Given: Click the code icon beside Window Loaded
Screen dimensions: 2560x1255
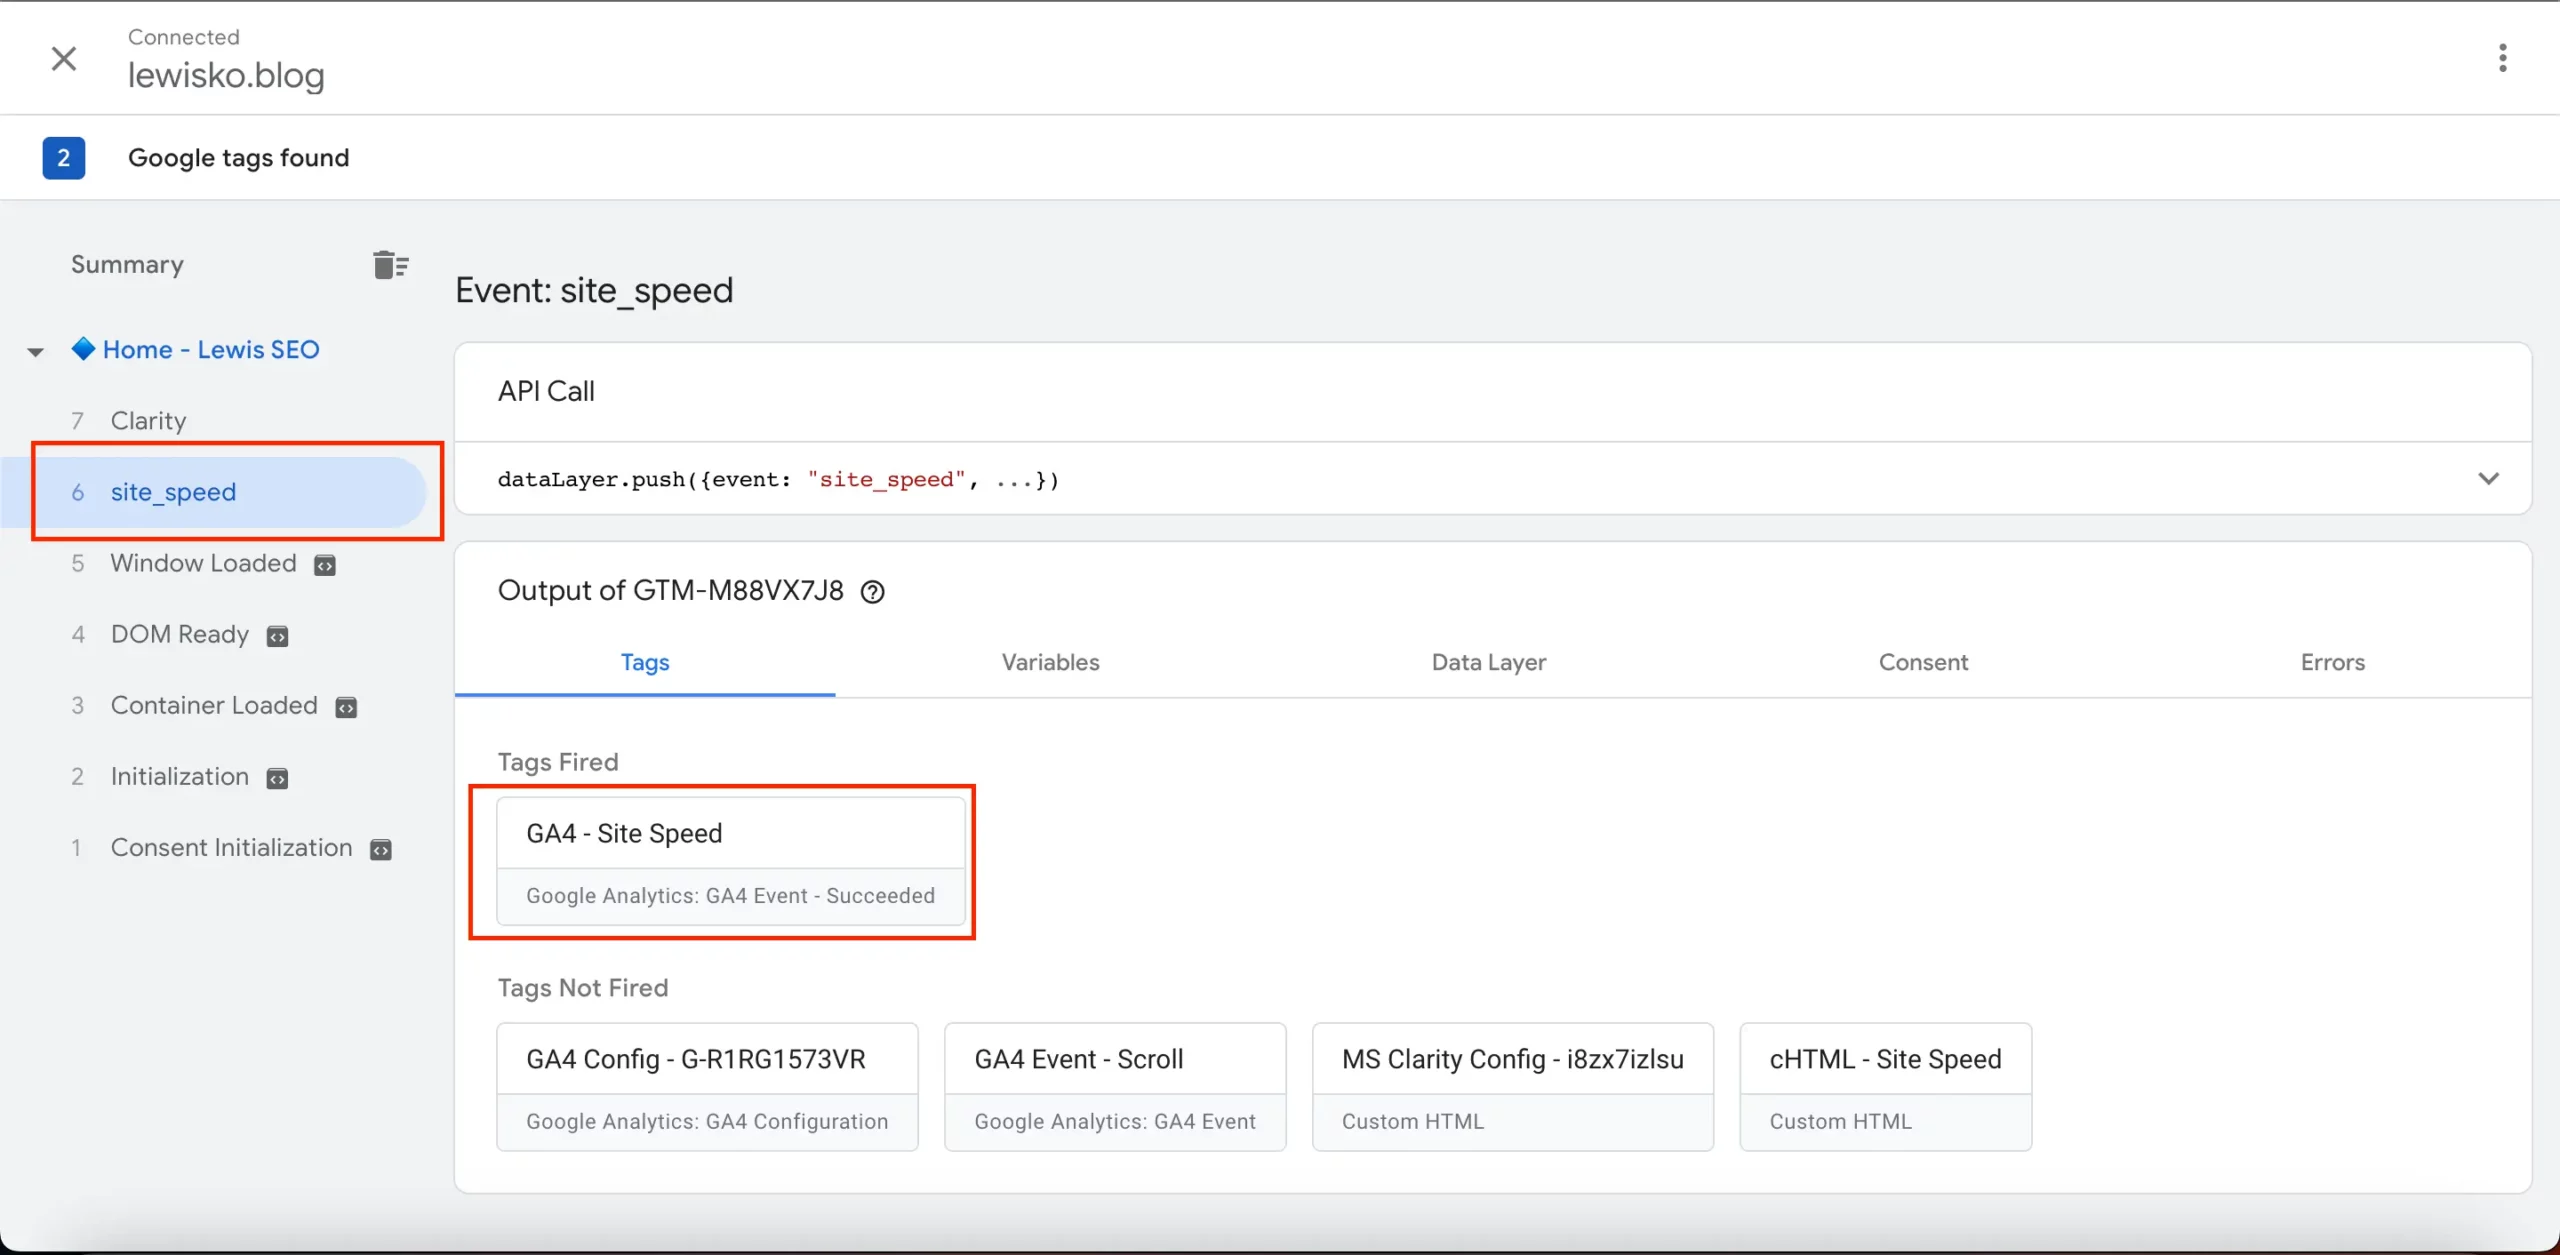Looking at the screenshot, I should (x=325, y=565).
